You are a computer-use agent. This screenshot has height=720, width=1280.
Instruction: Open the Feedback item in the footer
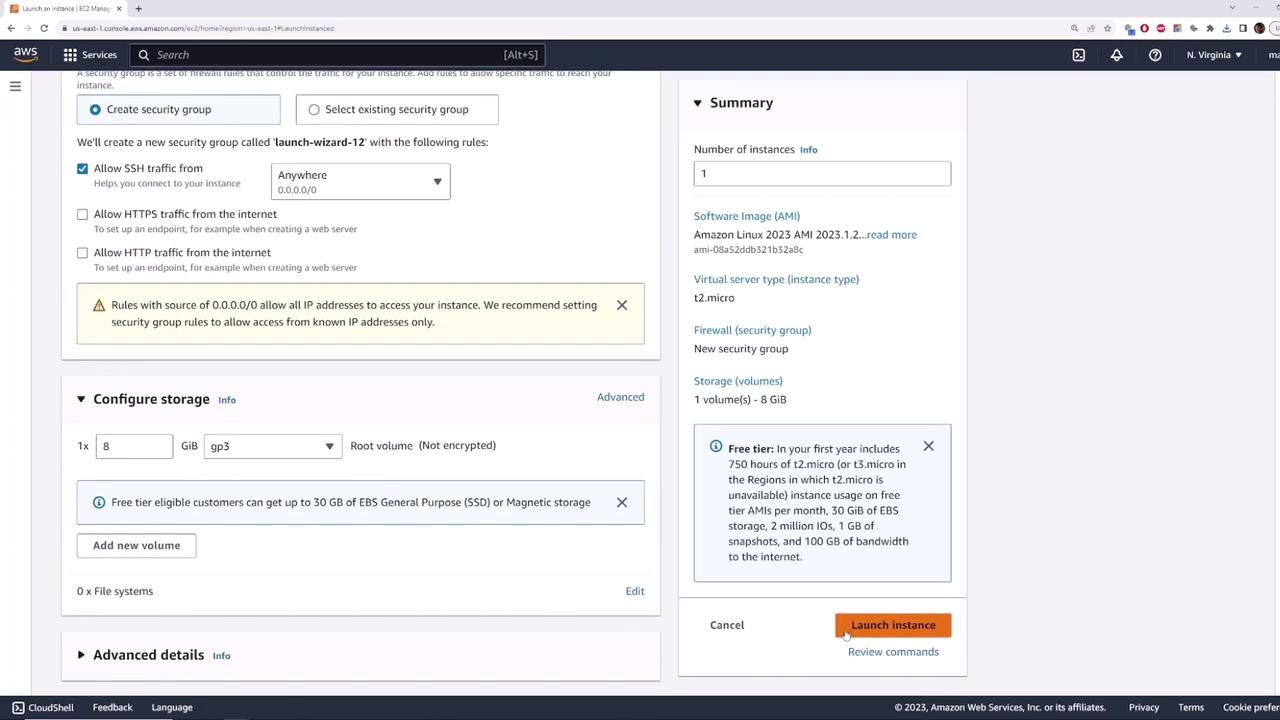pos(112,707)
